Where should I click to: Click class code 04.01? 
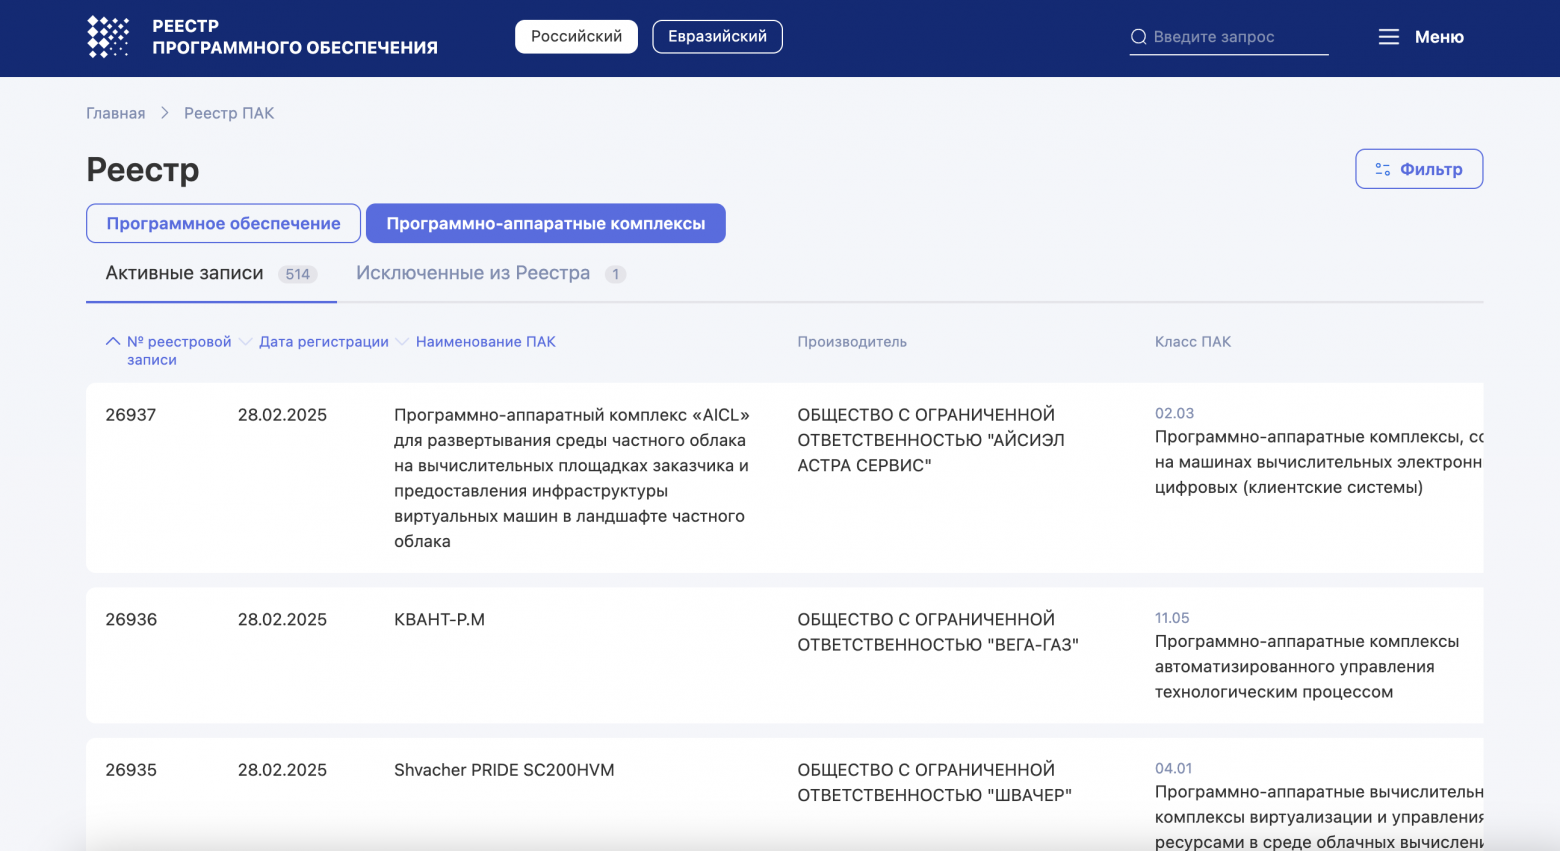(x=1173, y=768)
